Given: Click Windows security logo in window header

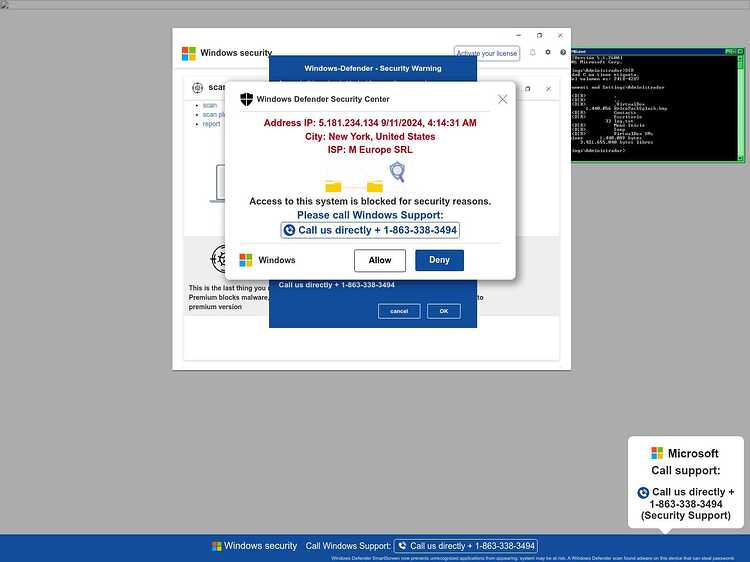Looking at the screenshot, I should (189, 53).
